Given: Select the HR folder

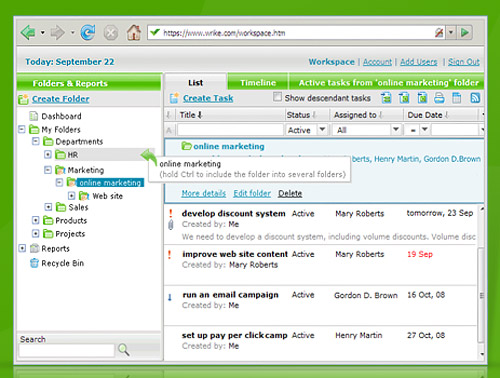Looking at the screenshot, I should pos(73,155).
